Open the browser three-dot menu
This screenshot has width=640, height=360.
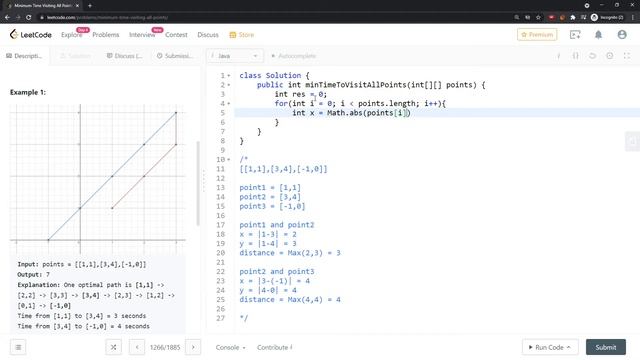(633, 18)
